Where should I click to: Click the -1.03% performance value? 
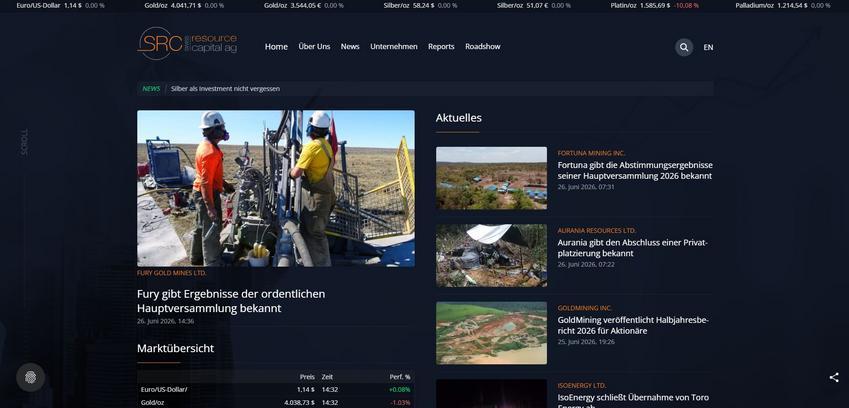[400, 403]
